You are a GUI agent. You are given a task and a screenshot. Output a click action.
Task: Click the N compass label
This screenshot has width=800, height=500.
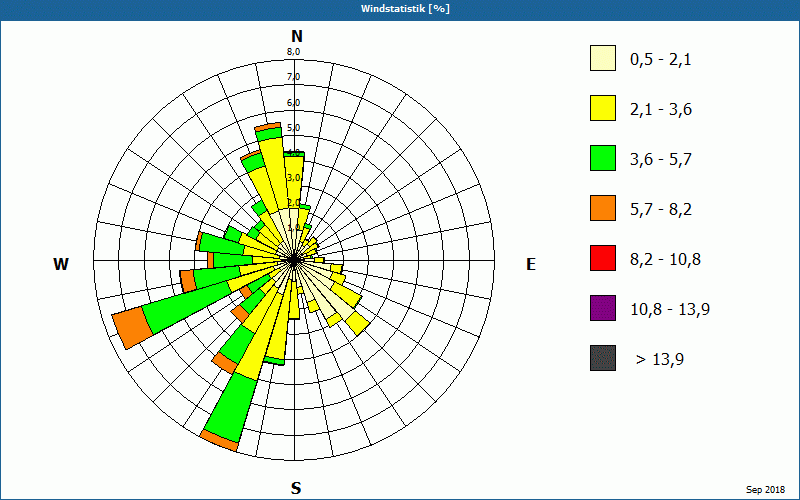tap(297, 36)
